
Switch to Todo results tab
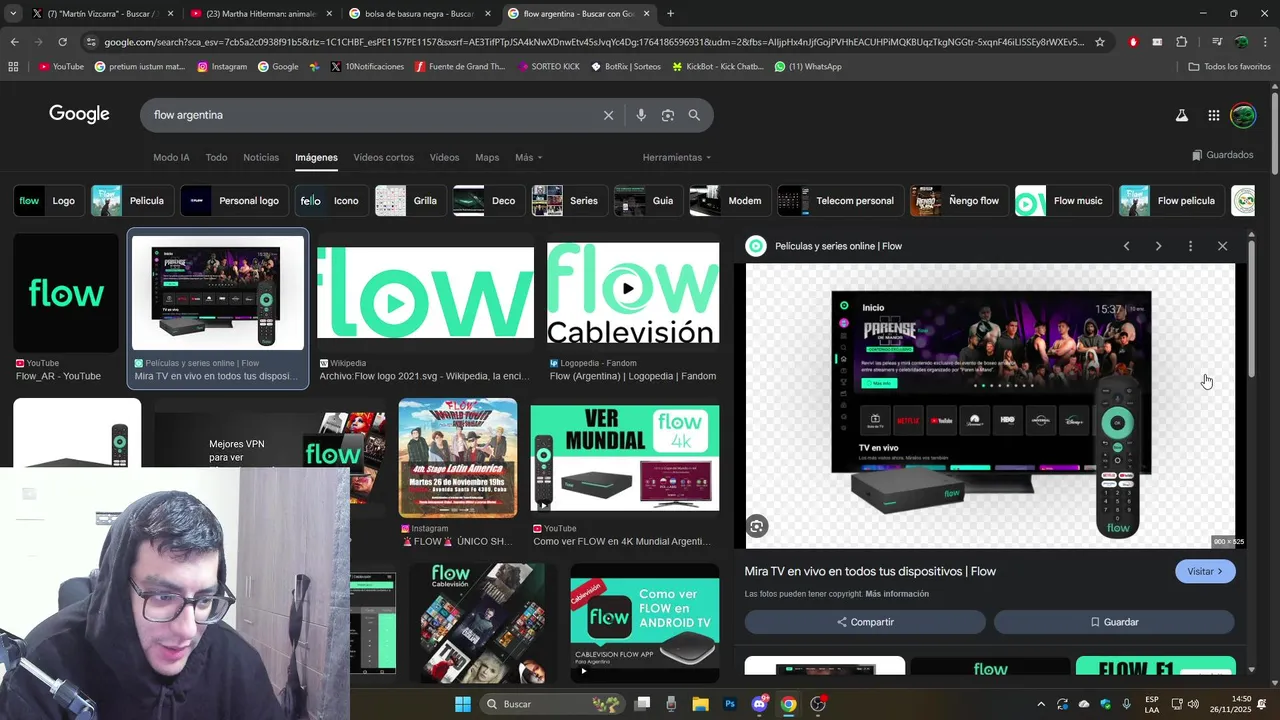pos(216,158)
